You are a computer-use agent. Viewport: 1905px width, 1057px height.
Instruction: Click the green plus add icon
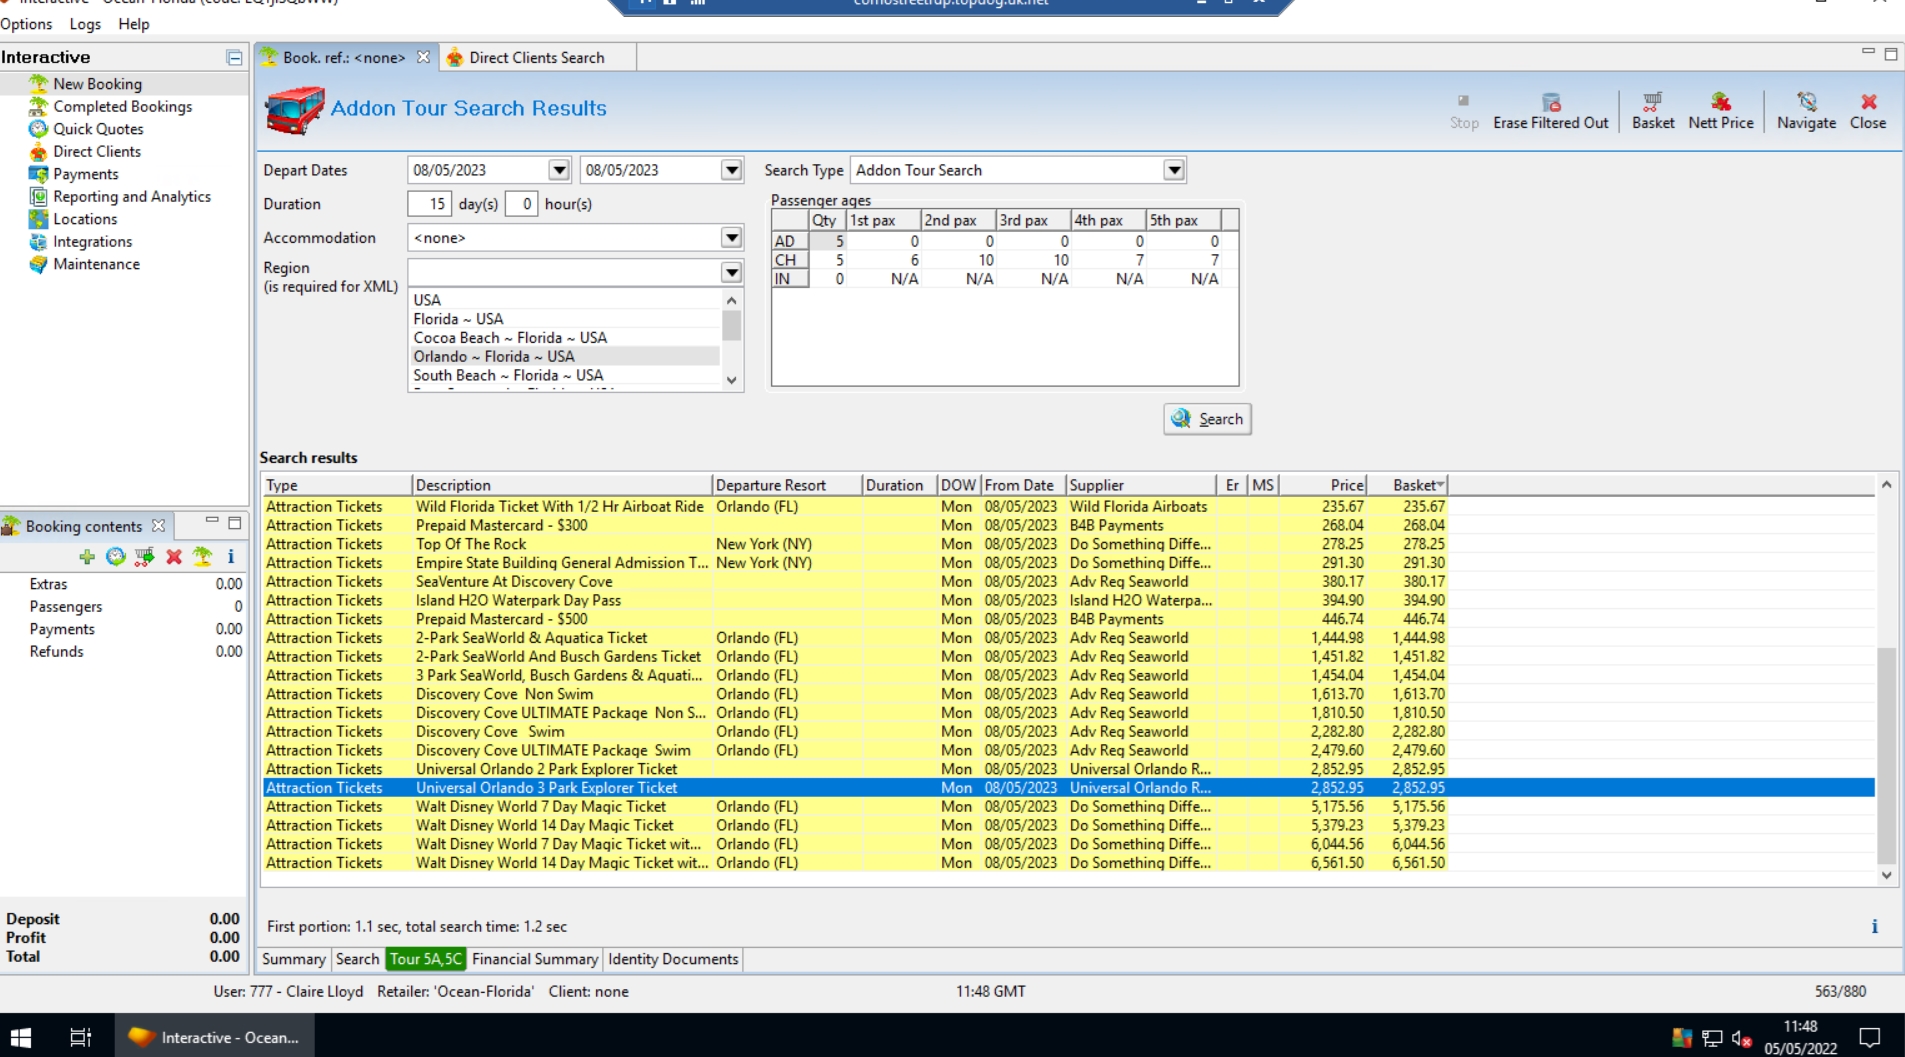(x=87, y=557)
